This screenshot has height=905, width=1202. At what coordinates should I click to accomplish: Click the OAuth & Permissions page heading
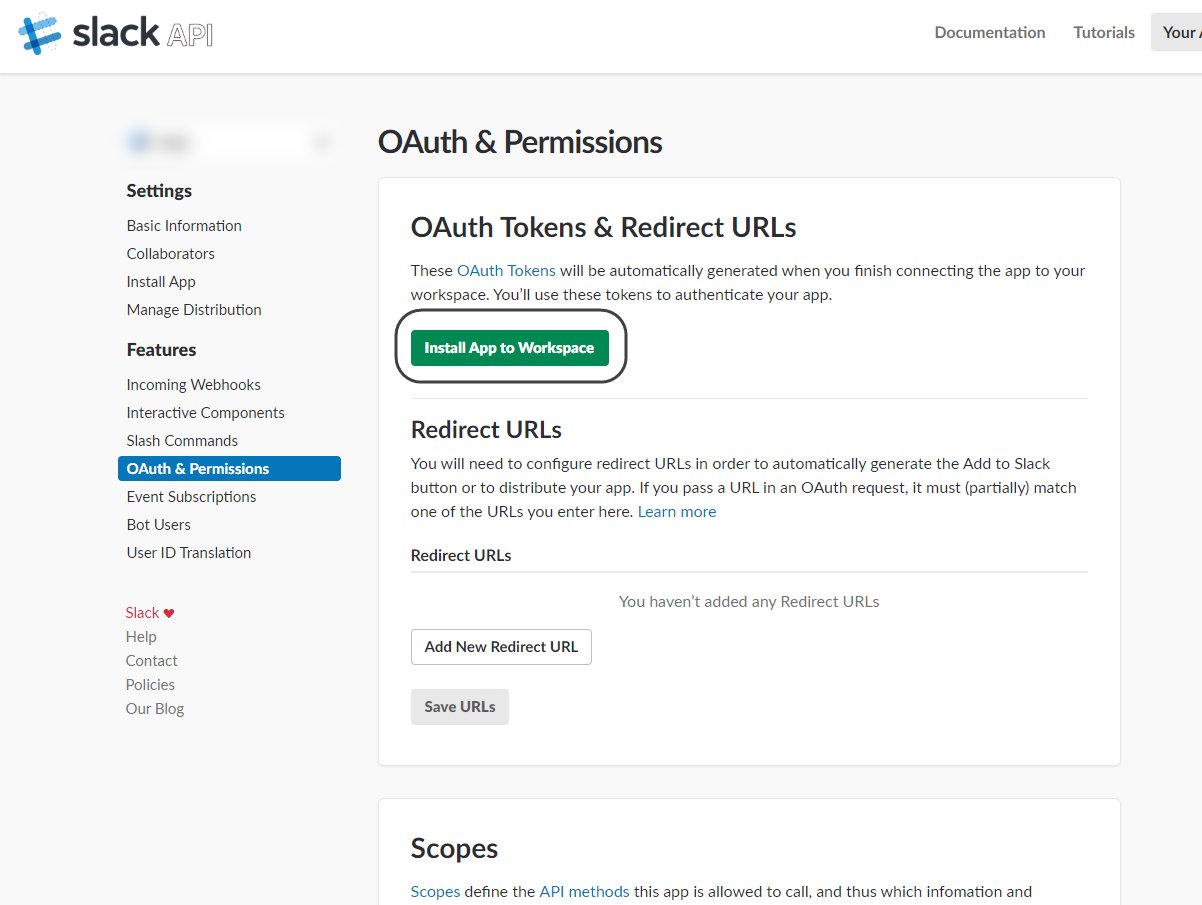click(520, 142)
